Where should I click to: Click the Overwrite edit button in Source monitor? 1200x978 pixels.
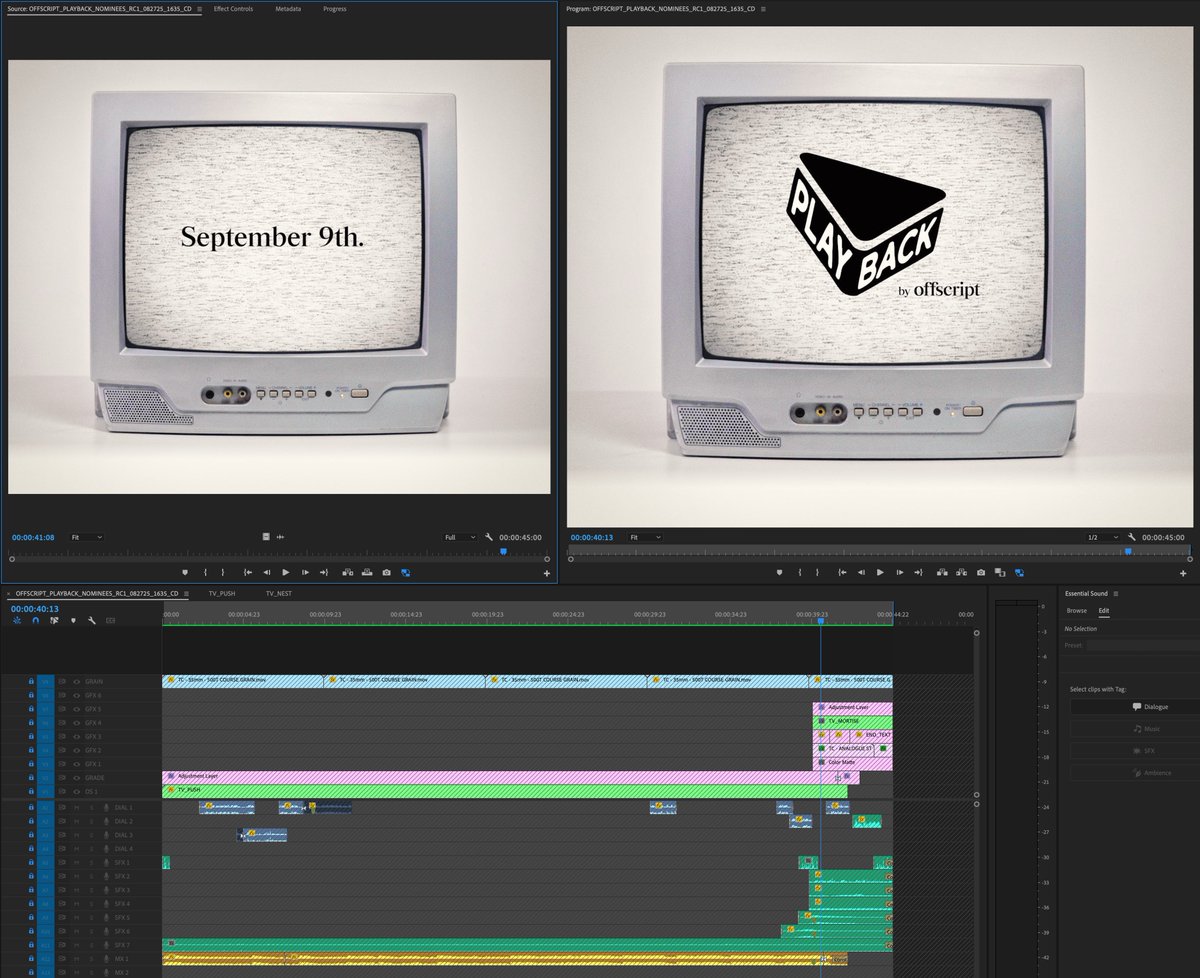(367, 572)
